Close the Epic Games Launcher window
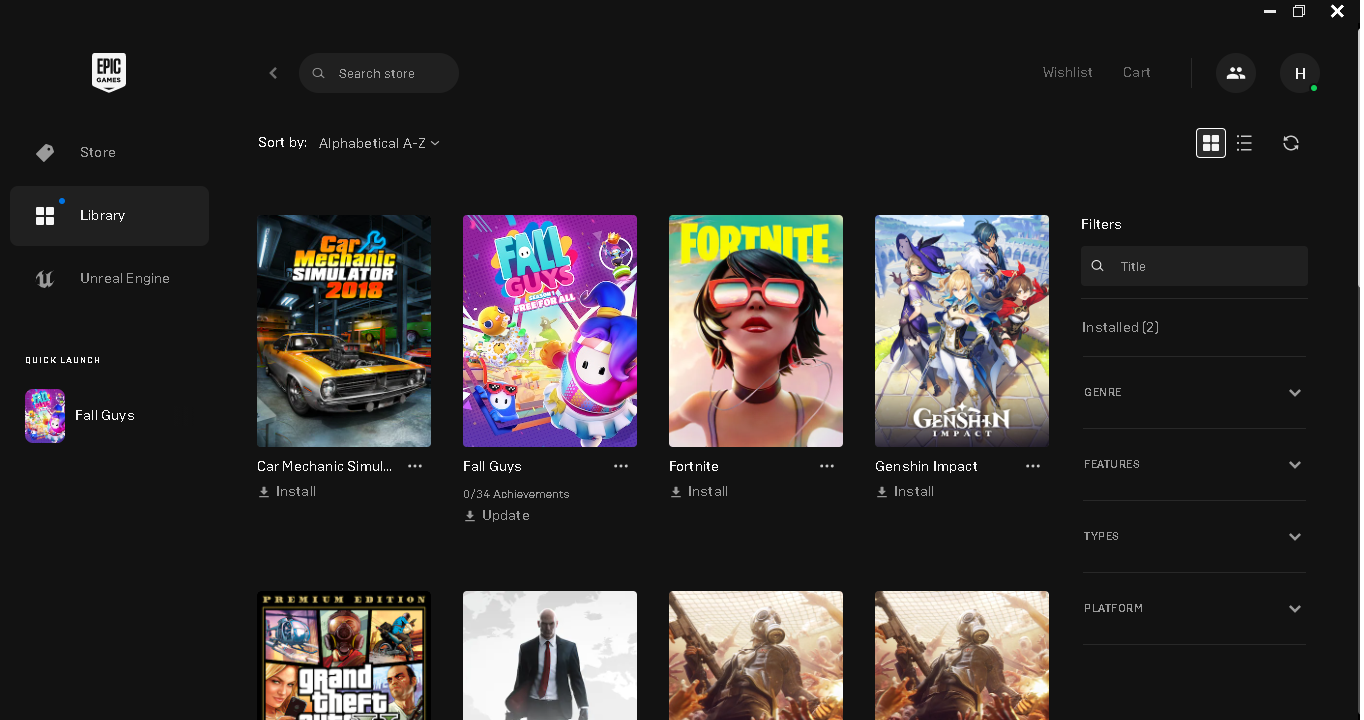The width and height of the screenshot is (1364, 720). pyautogui.click(x=1337, y=12)
